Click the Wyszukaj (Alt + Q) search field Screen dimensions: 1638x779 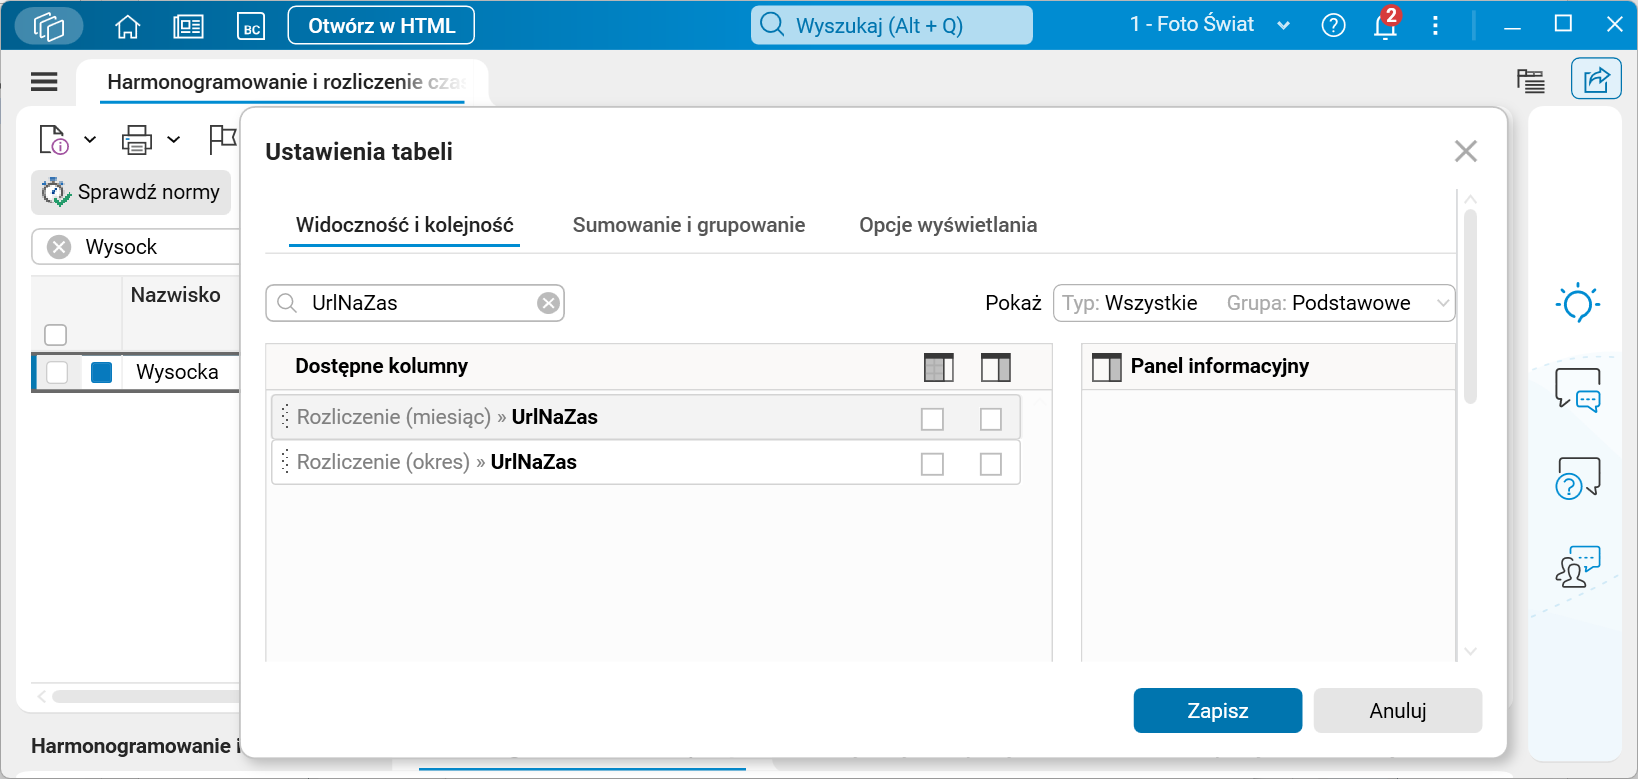tap(892, 25)
